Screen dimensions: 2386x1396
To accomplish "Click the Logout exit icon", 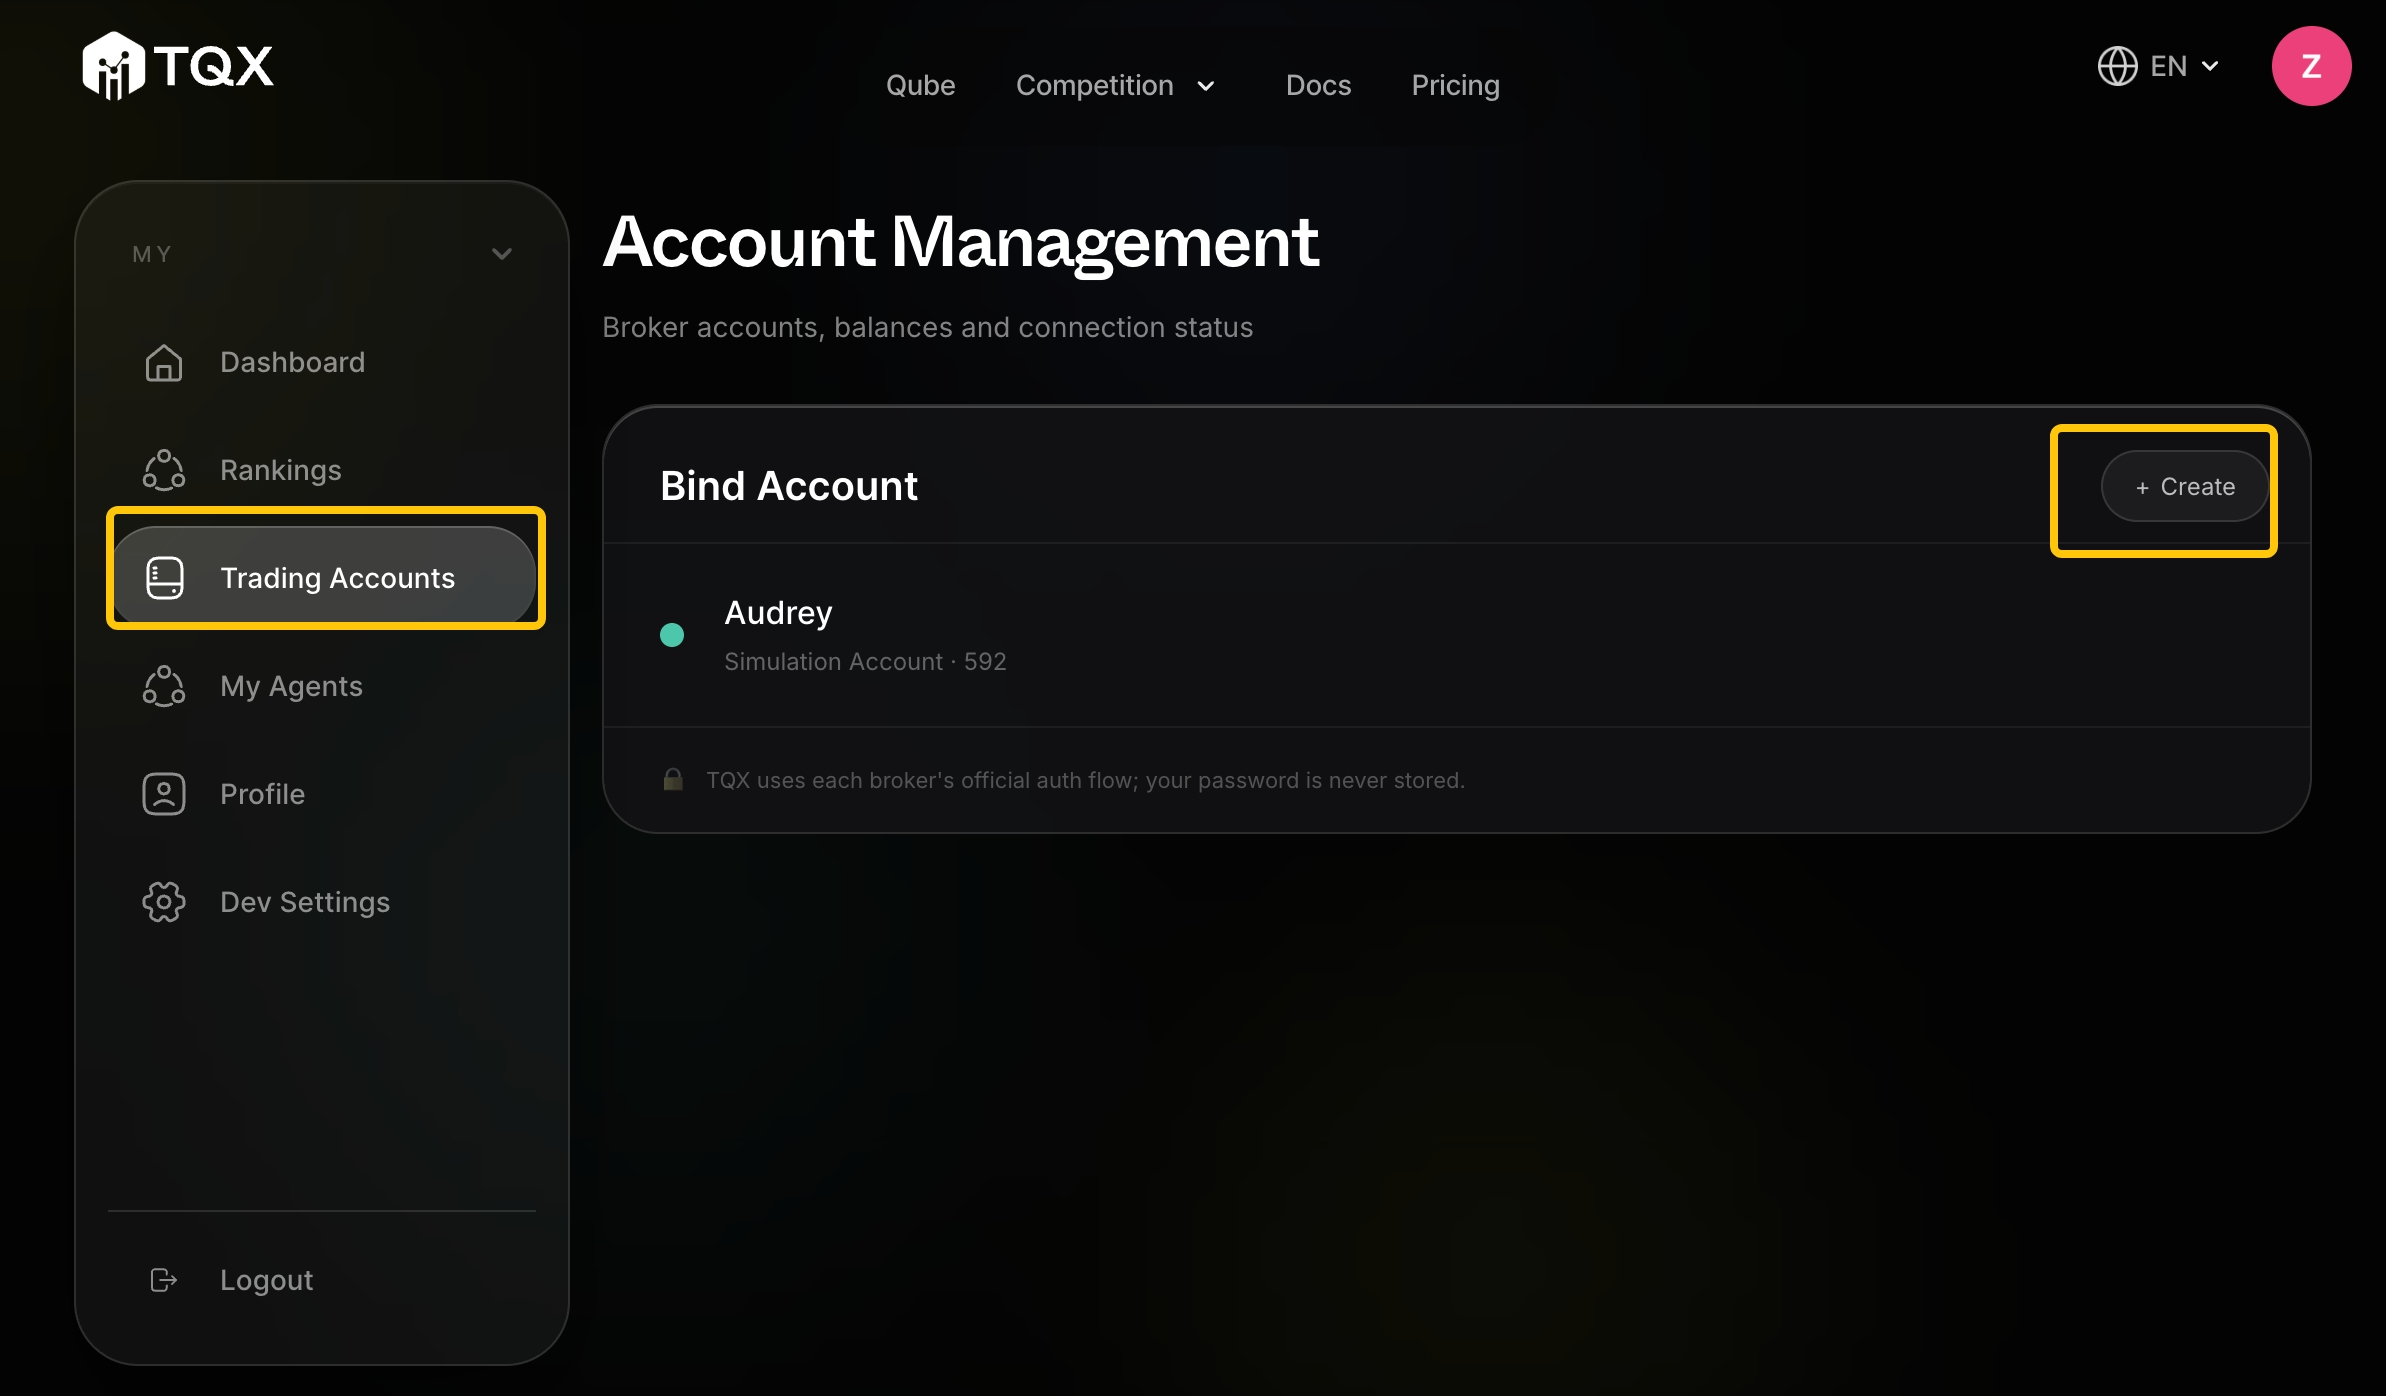I will click(x=164, y=1280).
